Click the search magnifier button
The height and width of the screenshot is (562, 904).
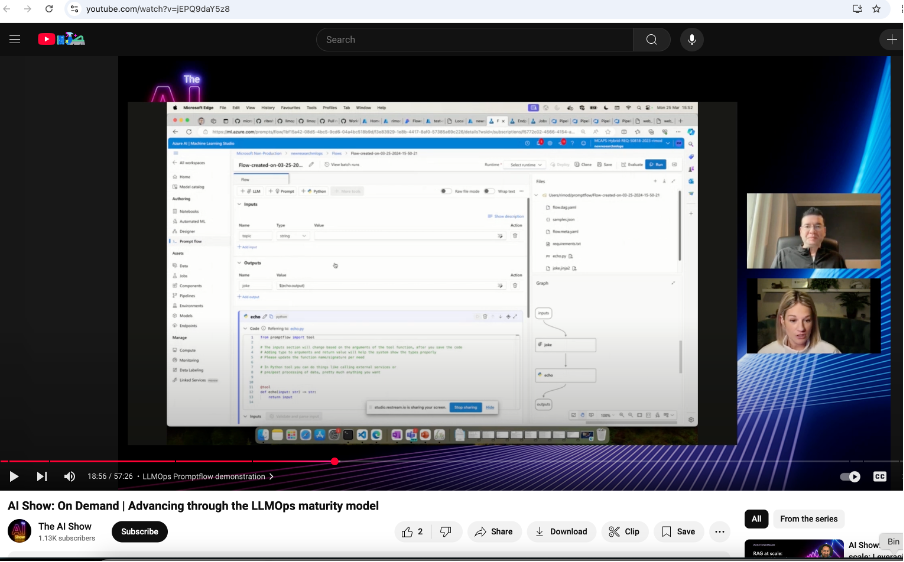click(651, 39)
